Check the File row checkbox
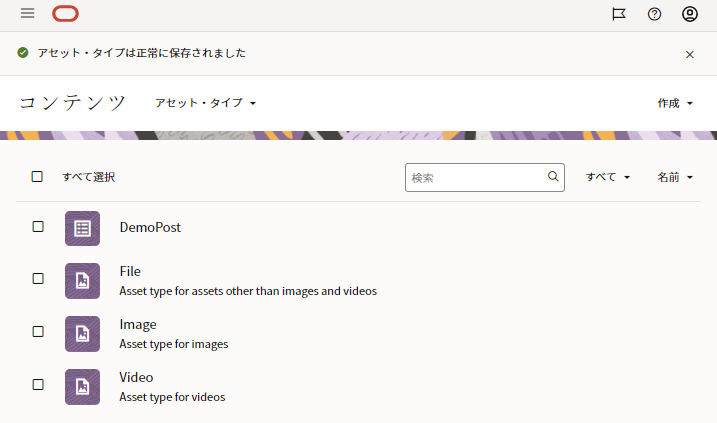Image resolution: width=717 pixels, height=423 pixels. click(x=38, y=278)
